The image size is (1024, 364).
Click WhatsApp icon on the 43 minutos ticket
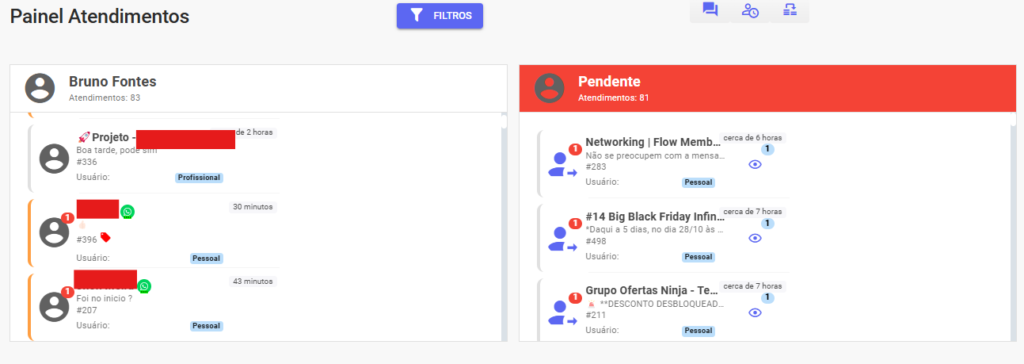(144, 286)
